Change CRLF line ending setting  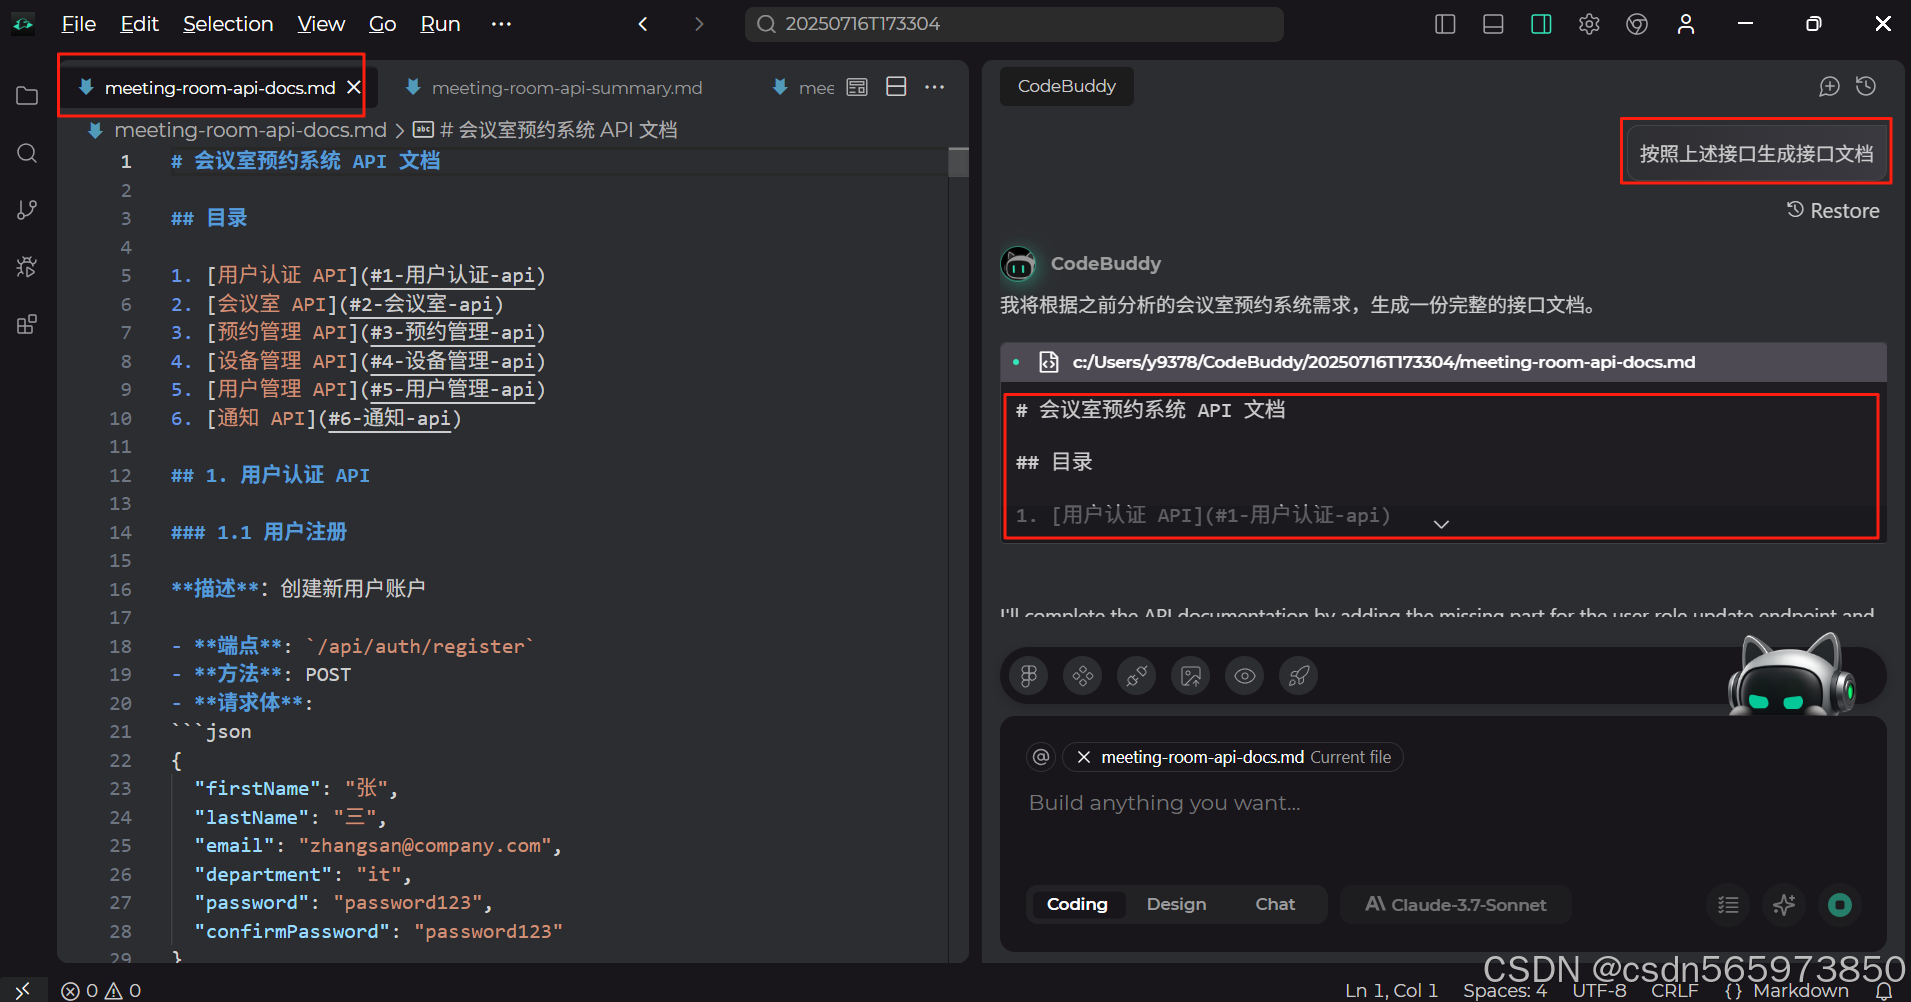click(x=1674, y=990)
